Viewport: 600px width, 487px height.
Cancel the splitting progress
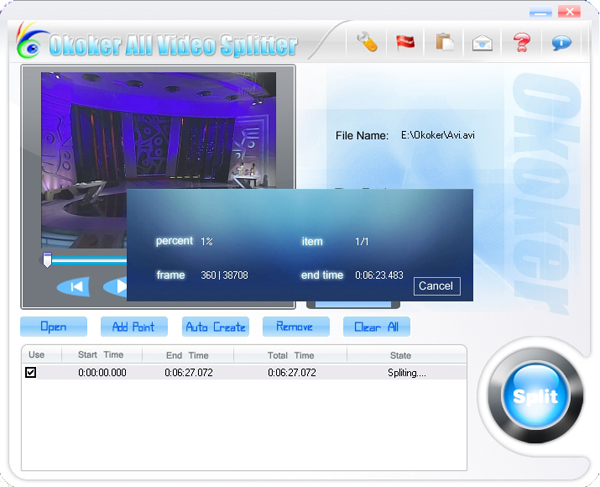pos(437,286)
